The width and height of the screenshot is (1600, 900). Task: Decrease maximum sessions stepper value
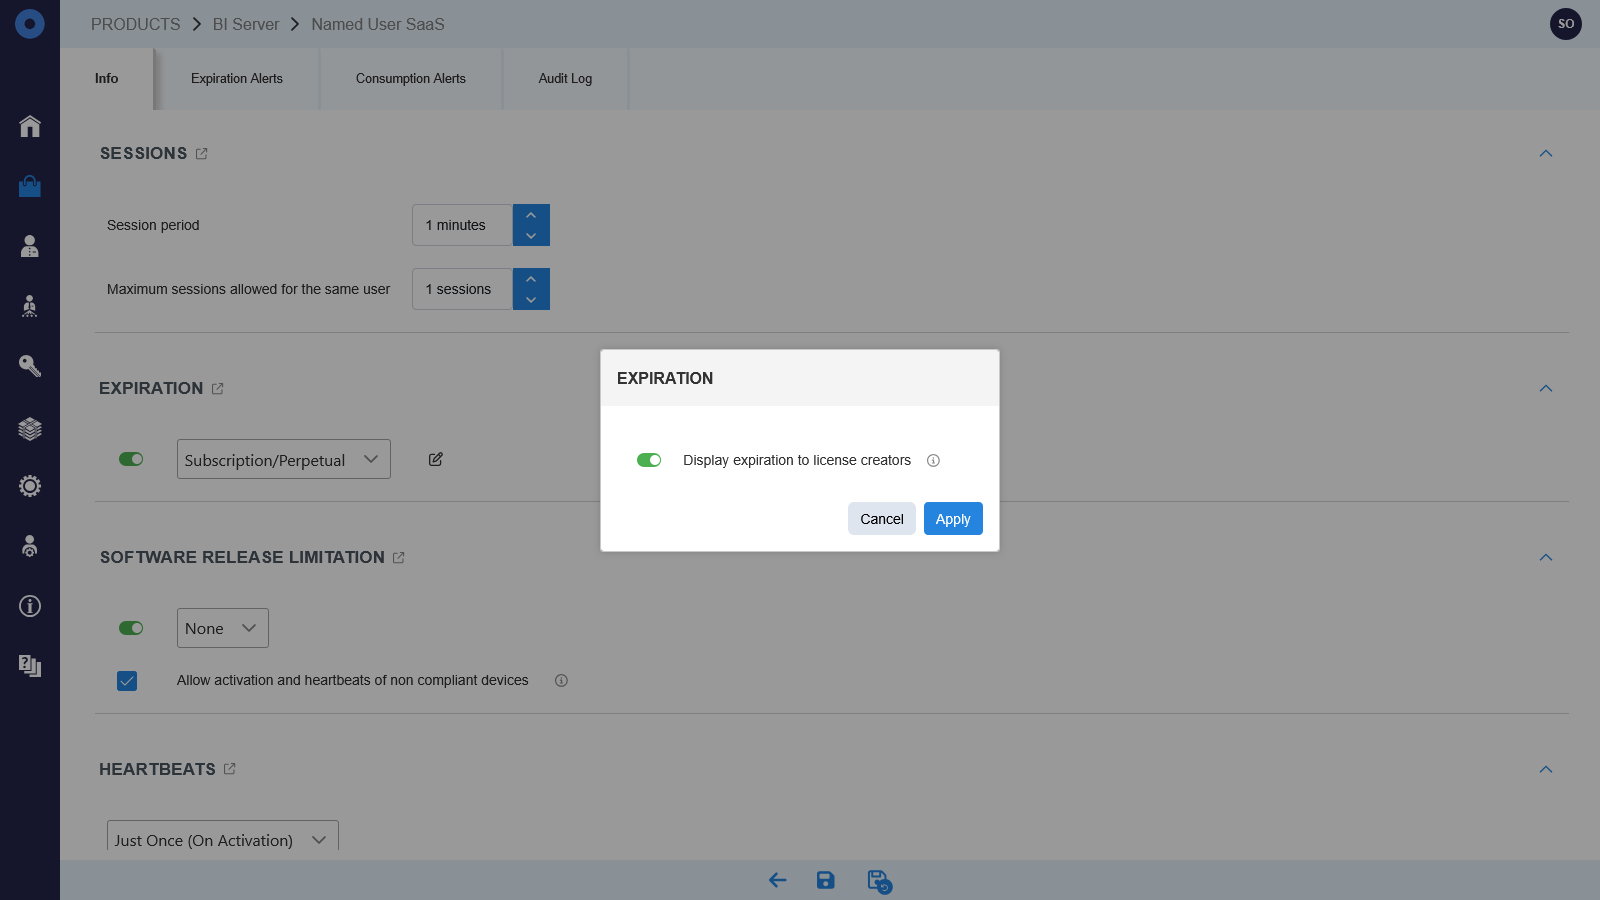tap(531, 300)
